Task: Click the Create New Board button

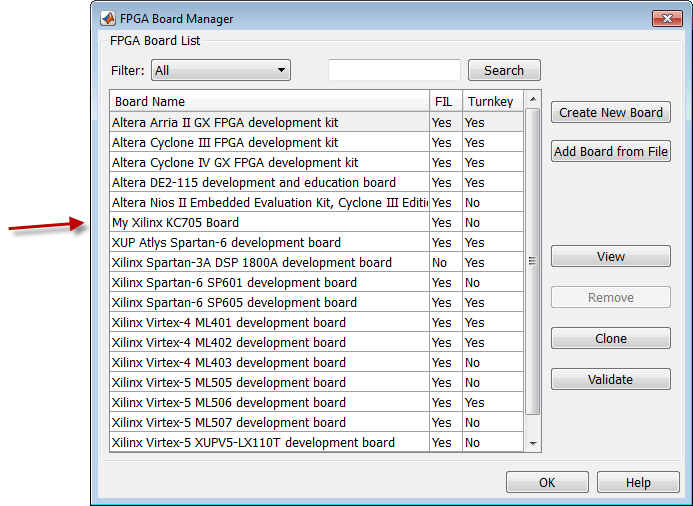Action: [610, 112]
